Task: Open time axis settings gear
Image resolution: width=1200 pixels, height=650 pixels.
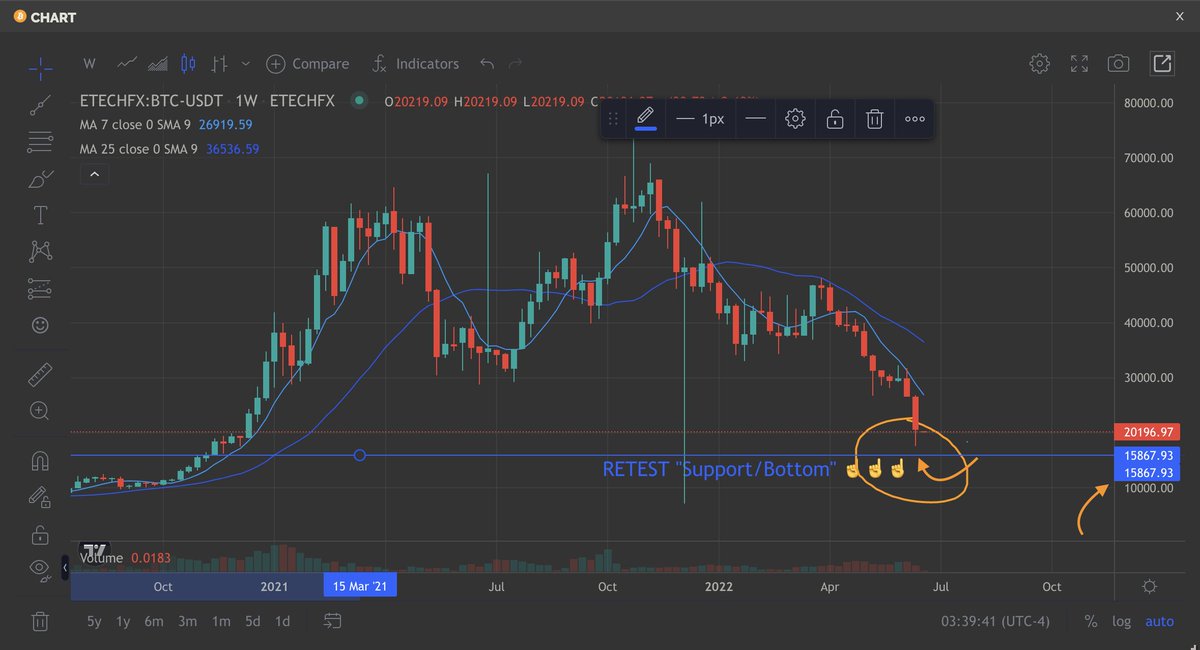Action: (x=1150, y=587)
